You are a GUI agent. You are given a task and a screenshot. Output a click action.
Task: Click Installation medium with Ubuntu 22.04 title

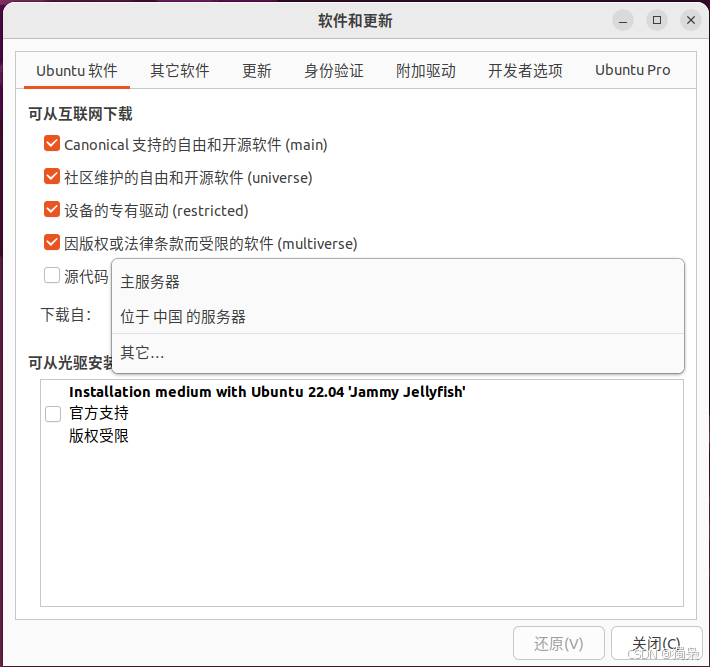(x=267, y=392)
